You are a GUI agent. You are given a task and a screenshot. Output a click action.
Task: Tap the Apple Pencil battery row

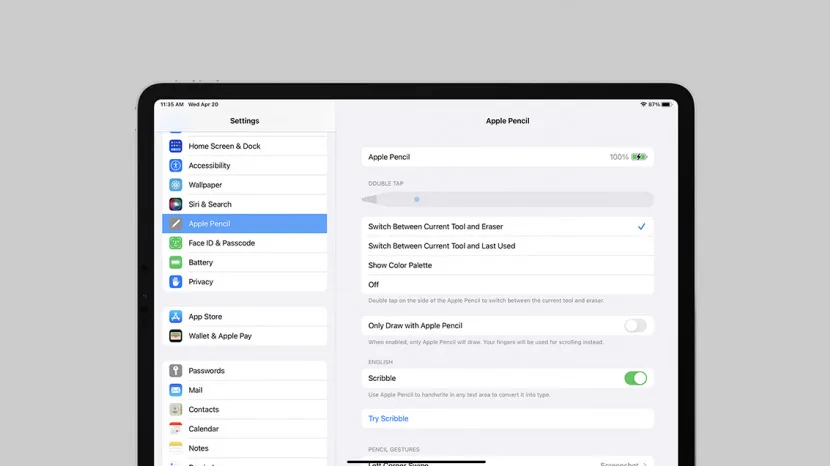coord(507,157)
